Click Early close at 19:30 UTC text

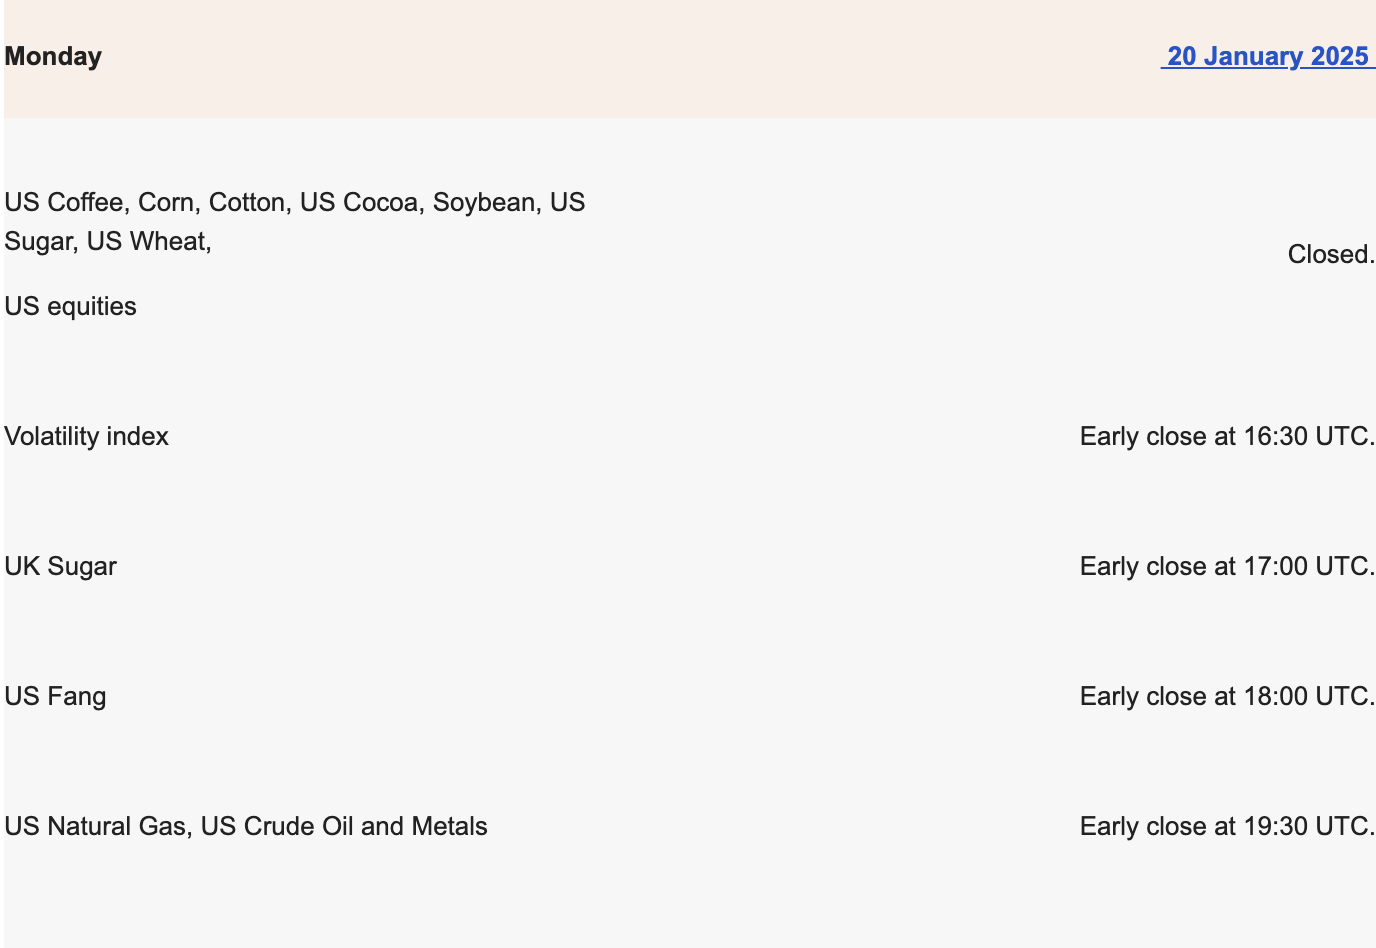point(1227,826)
